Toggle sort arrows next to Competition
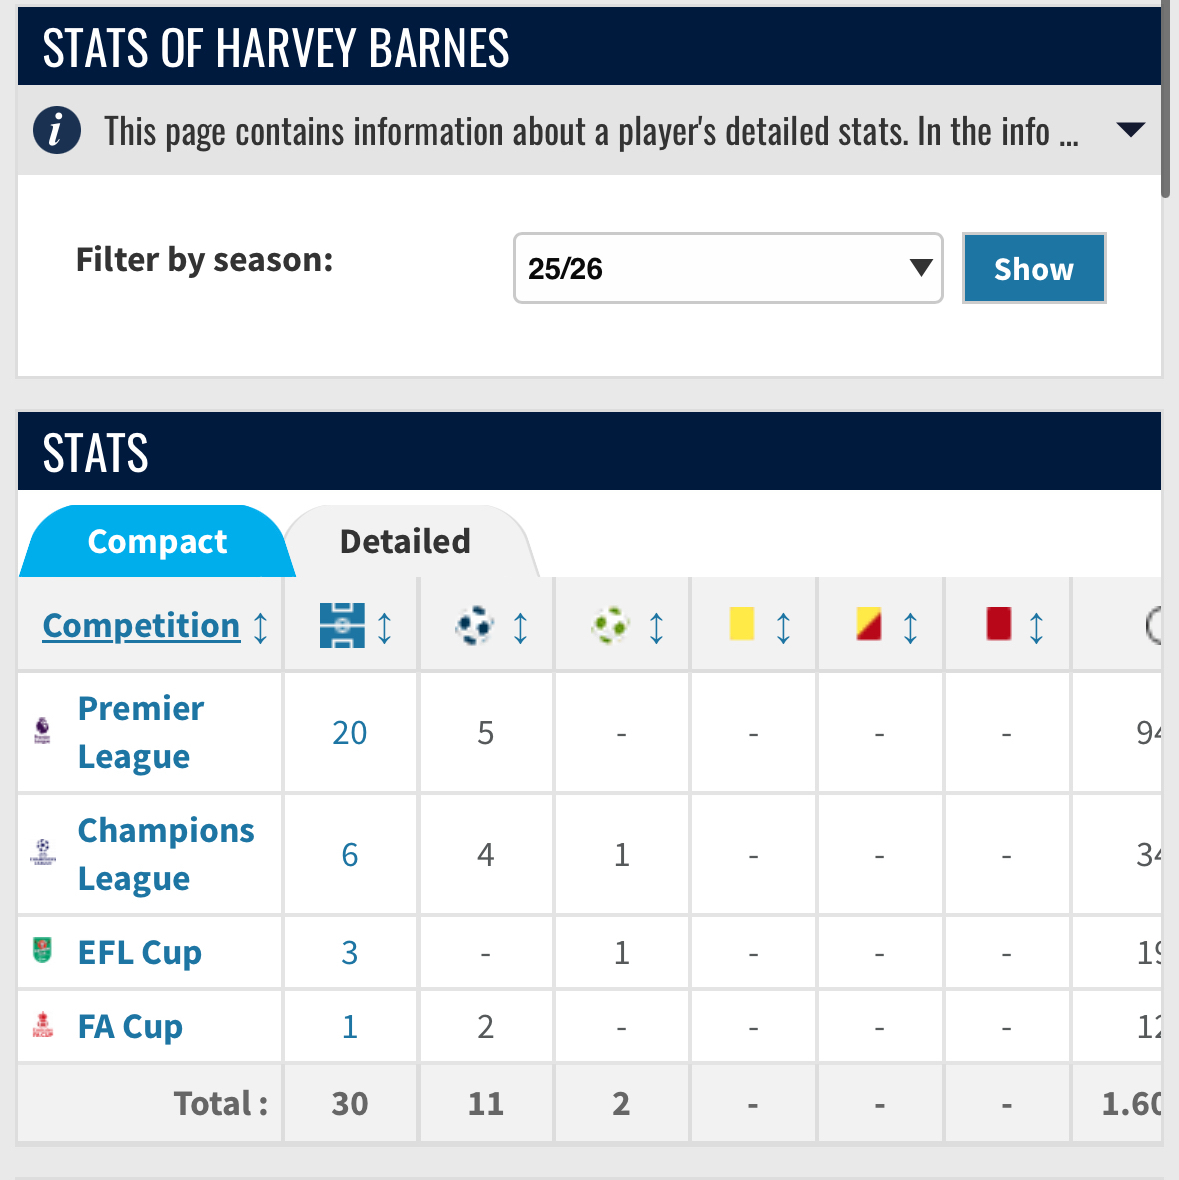The width and height of the screenshot is (1179, 1180). click(261, 627)
